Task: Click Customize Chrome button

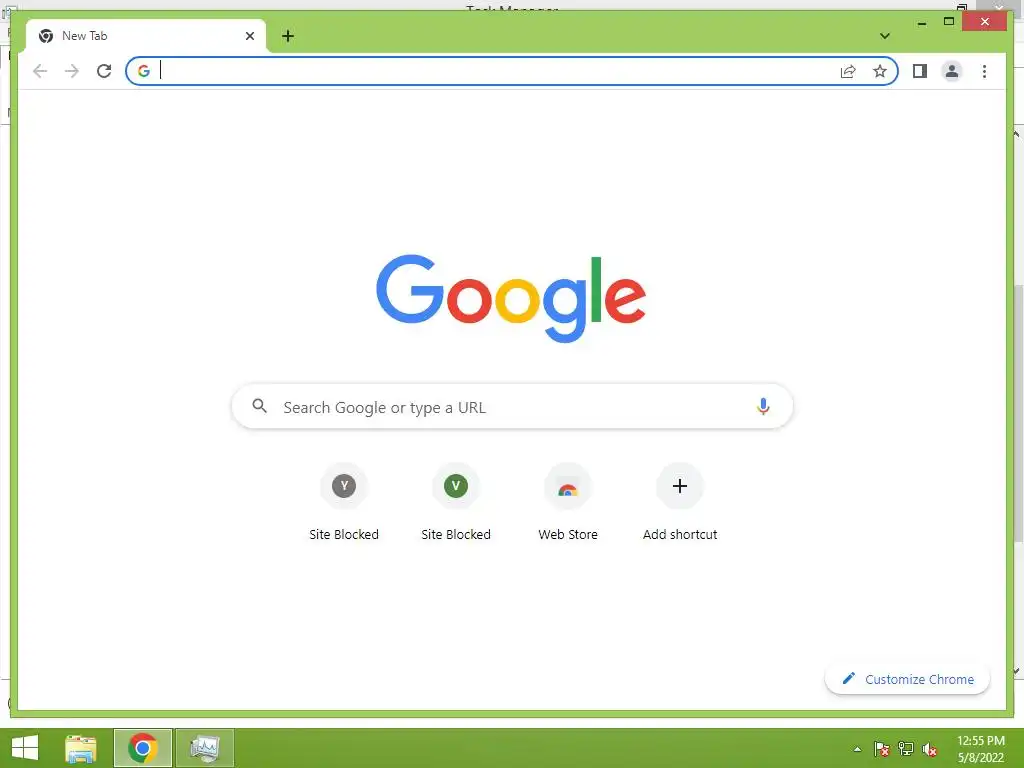Action: 907,679
